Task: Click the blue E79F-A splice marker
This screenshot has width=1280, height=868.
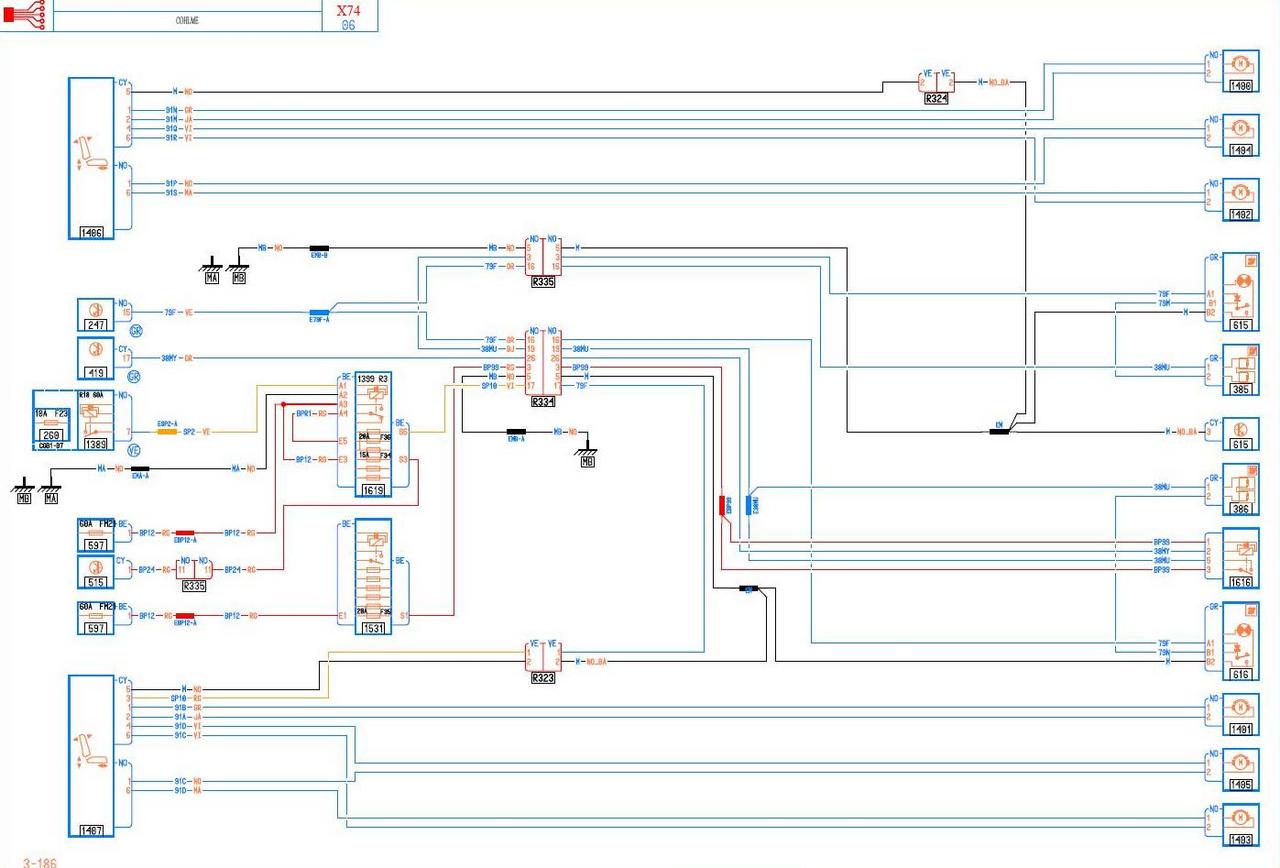Action: (319, 312)
